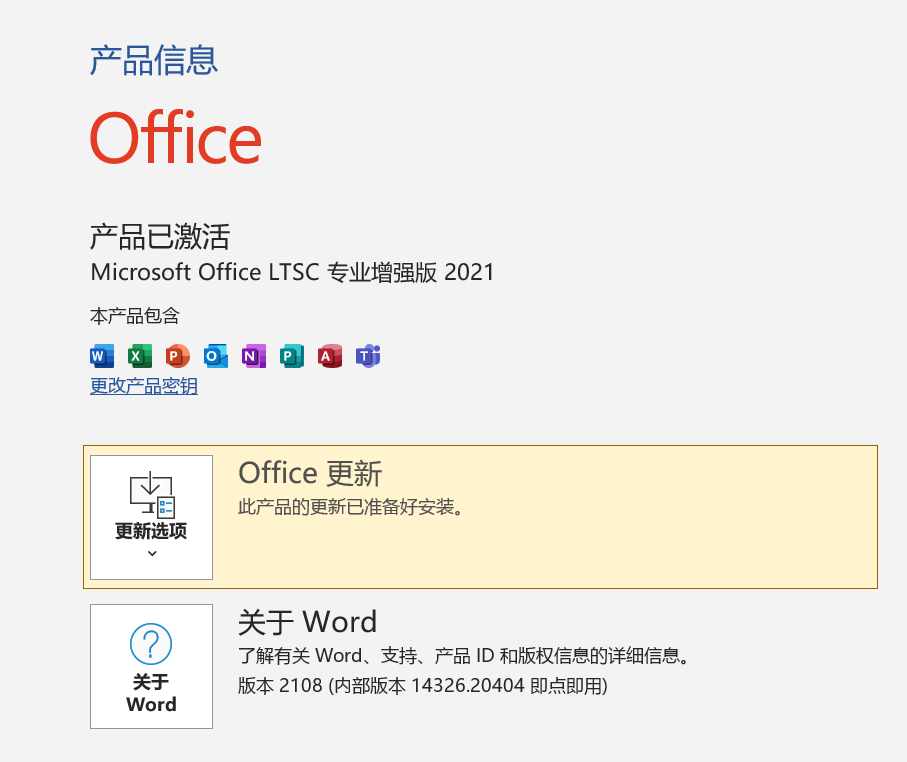Open the 关于 Word button
The width and height of the screenshot is (907, 762).
(152, 667)
